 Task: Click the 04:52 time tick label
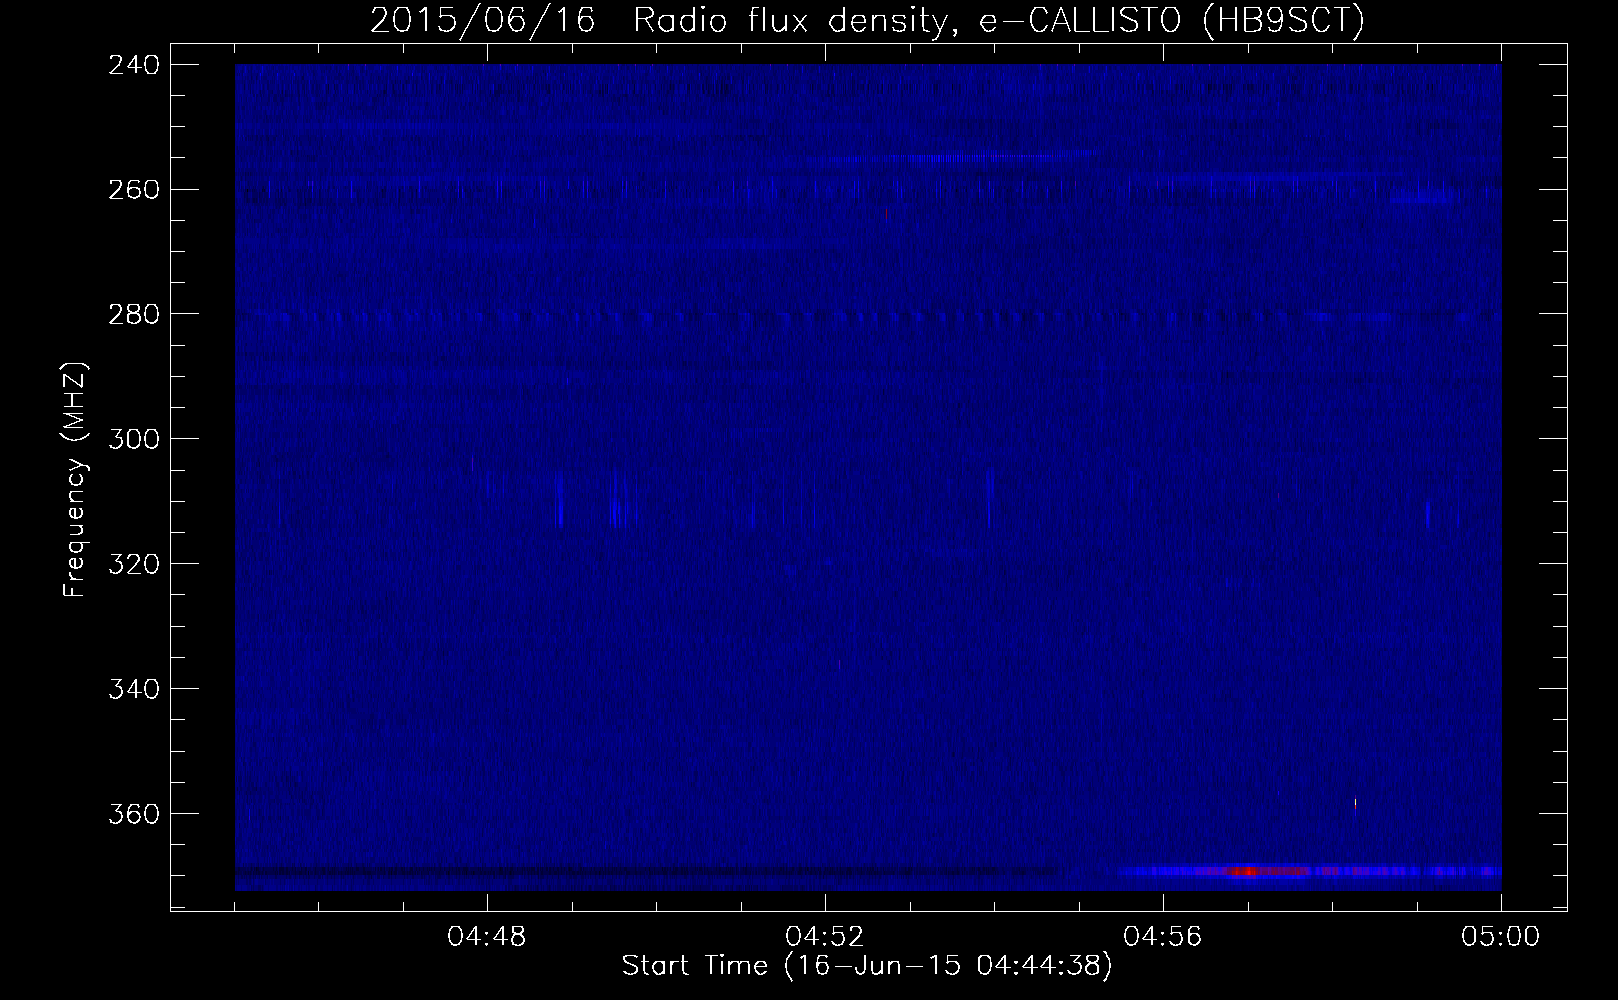(x=825, y=937)
